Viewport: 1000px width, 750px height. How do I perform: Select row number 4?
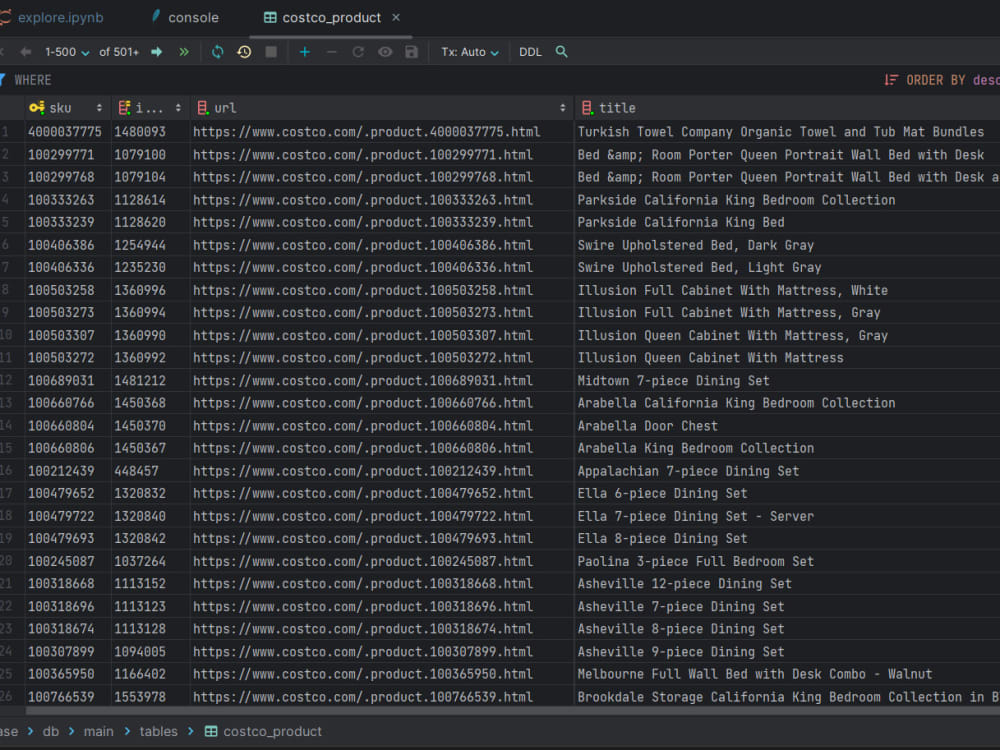coord(5,200)
